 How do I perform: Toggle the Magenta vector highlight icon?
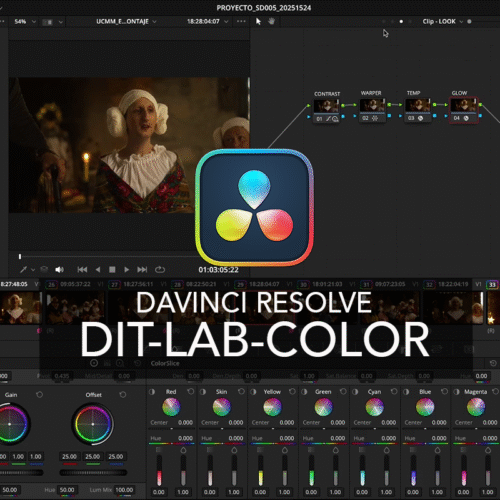pyautogui.click(x=457, y=392)
